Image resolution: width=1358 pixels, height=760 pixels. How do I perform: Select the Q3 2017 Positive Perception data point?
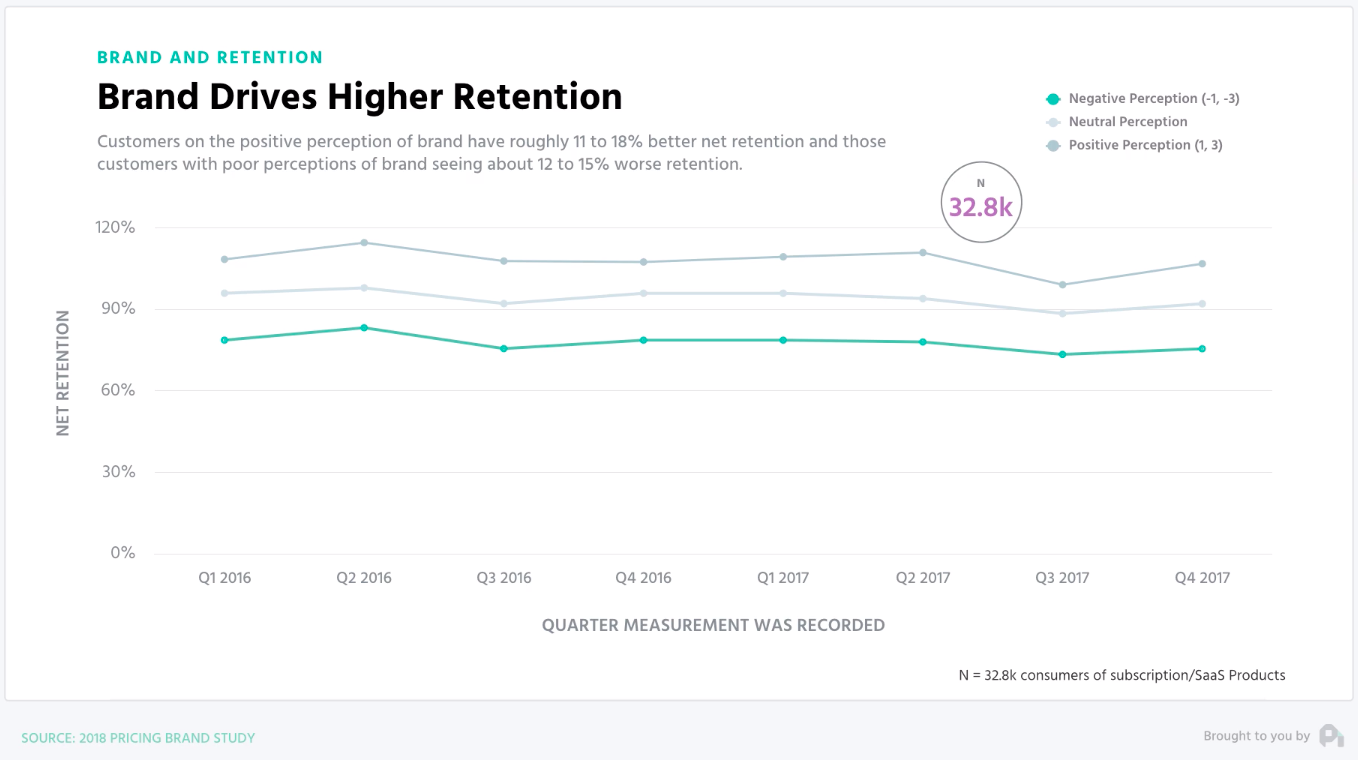click(x=1063, y=285)
